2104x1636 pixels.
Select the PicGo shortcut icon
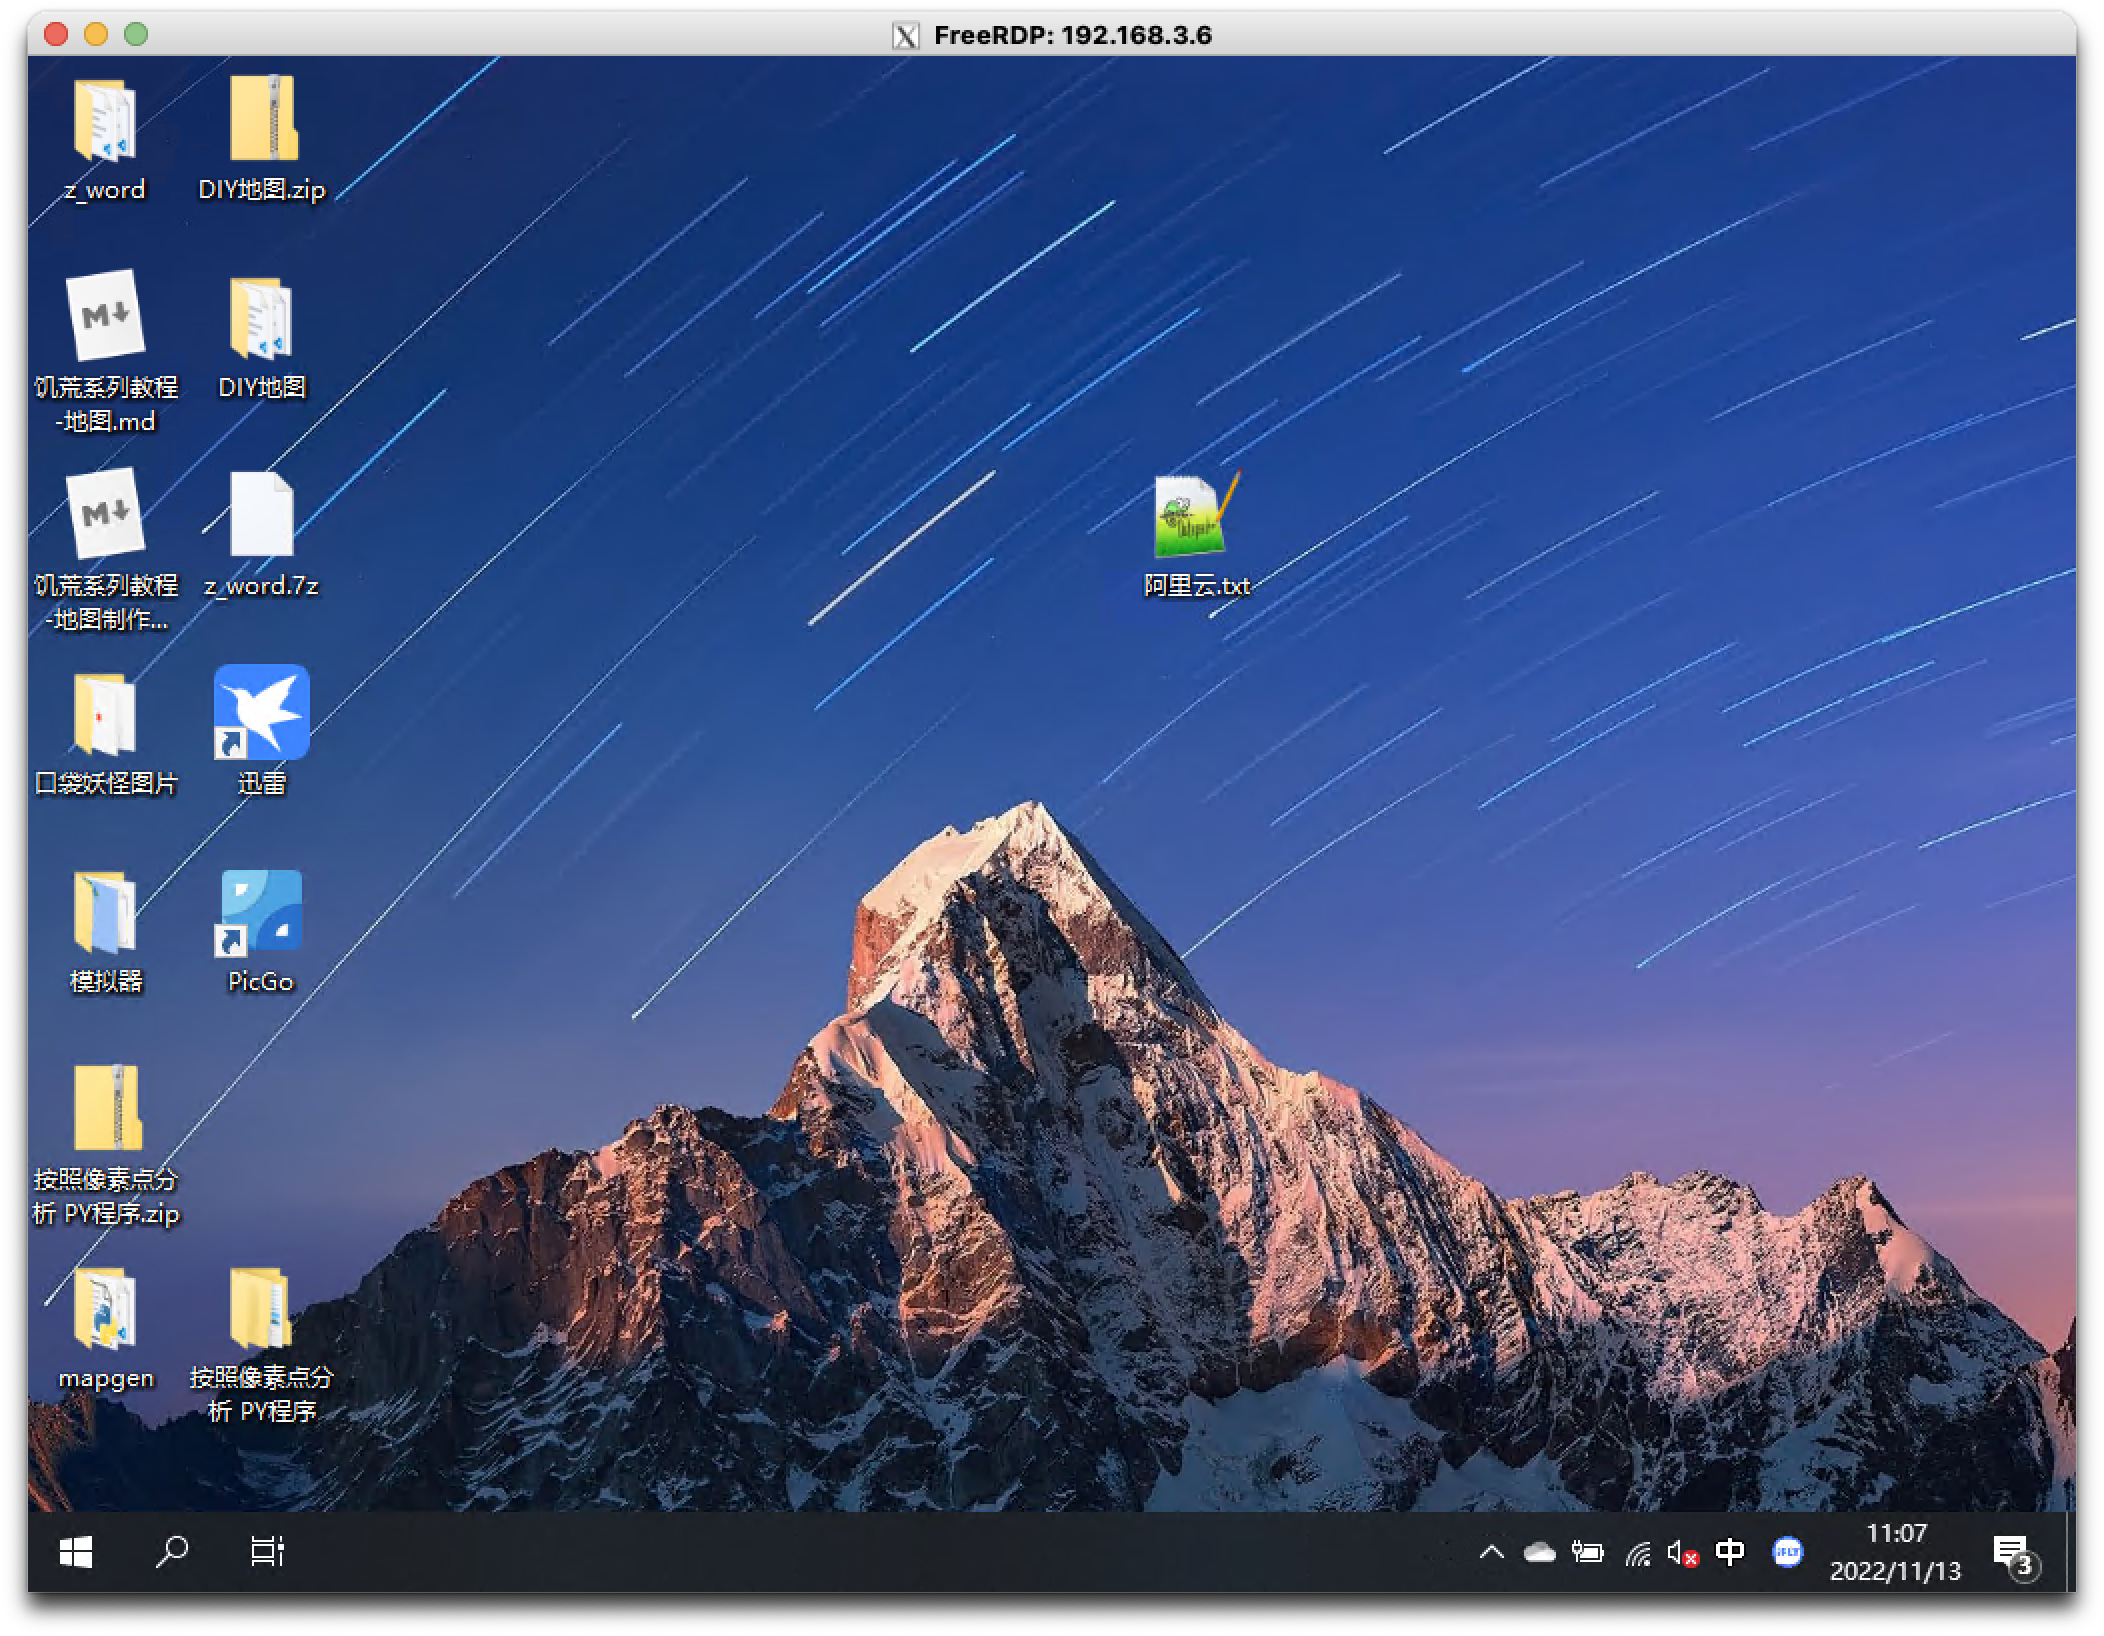pyautogui.click(x=261, y=911)
